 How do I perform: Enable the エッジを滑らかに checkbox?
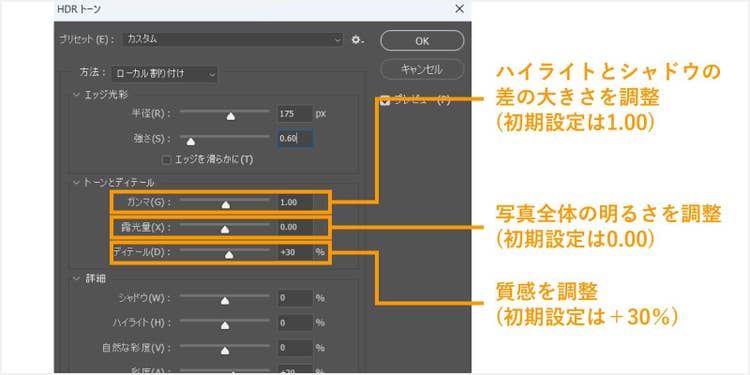tap(167, 160)
